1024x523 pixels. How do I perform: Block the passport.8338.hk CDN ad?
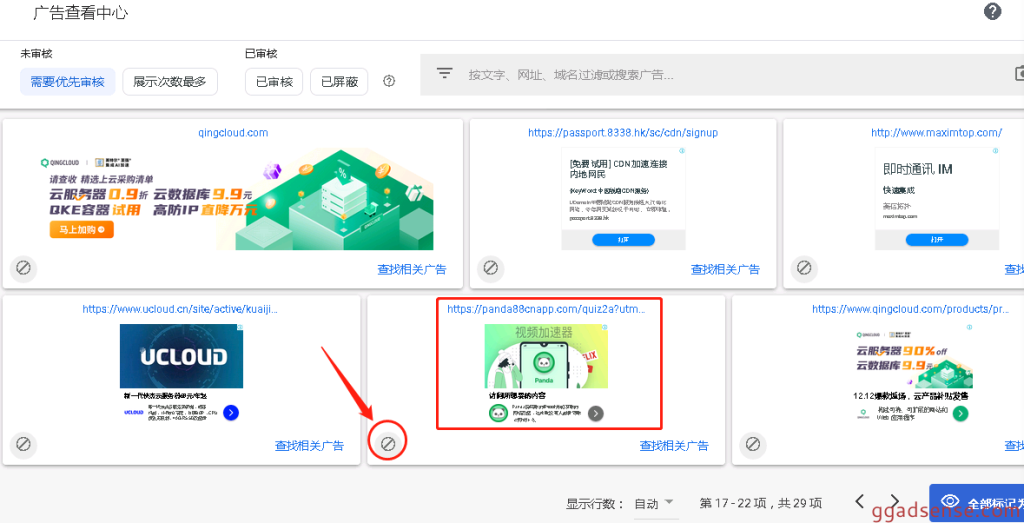(x=489, y=268)
